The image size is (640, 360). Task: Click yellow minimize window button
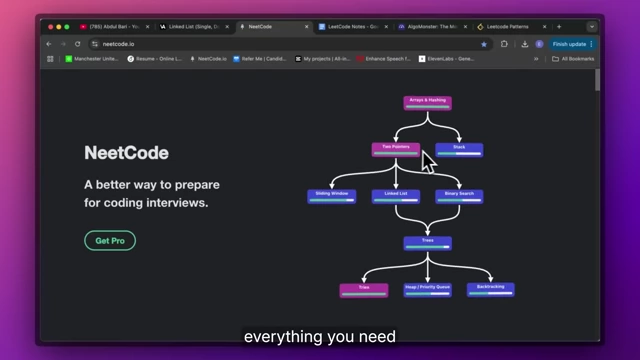[x=59, y=27]
